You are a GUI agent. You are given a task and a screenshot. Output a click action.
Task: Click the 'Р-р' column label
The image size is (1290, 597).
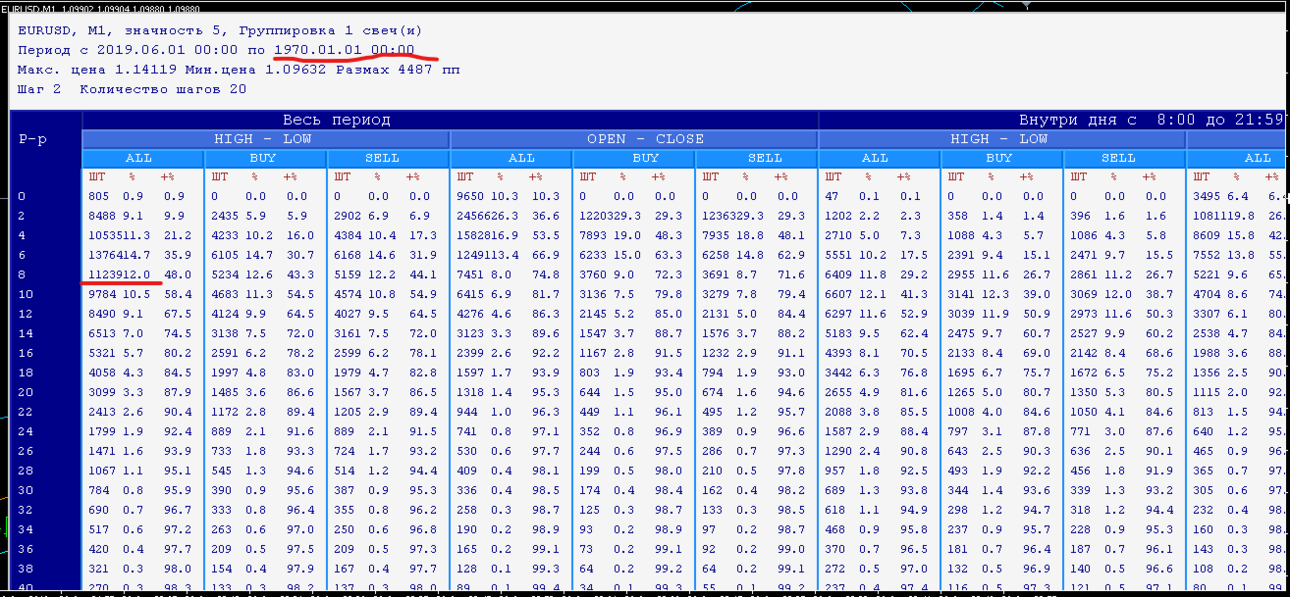click(x=33, y=139)
